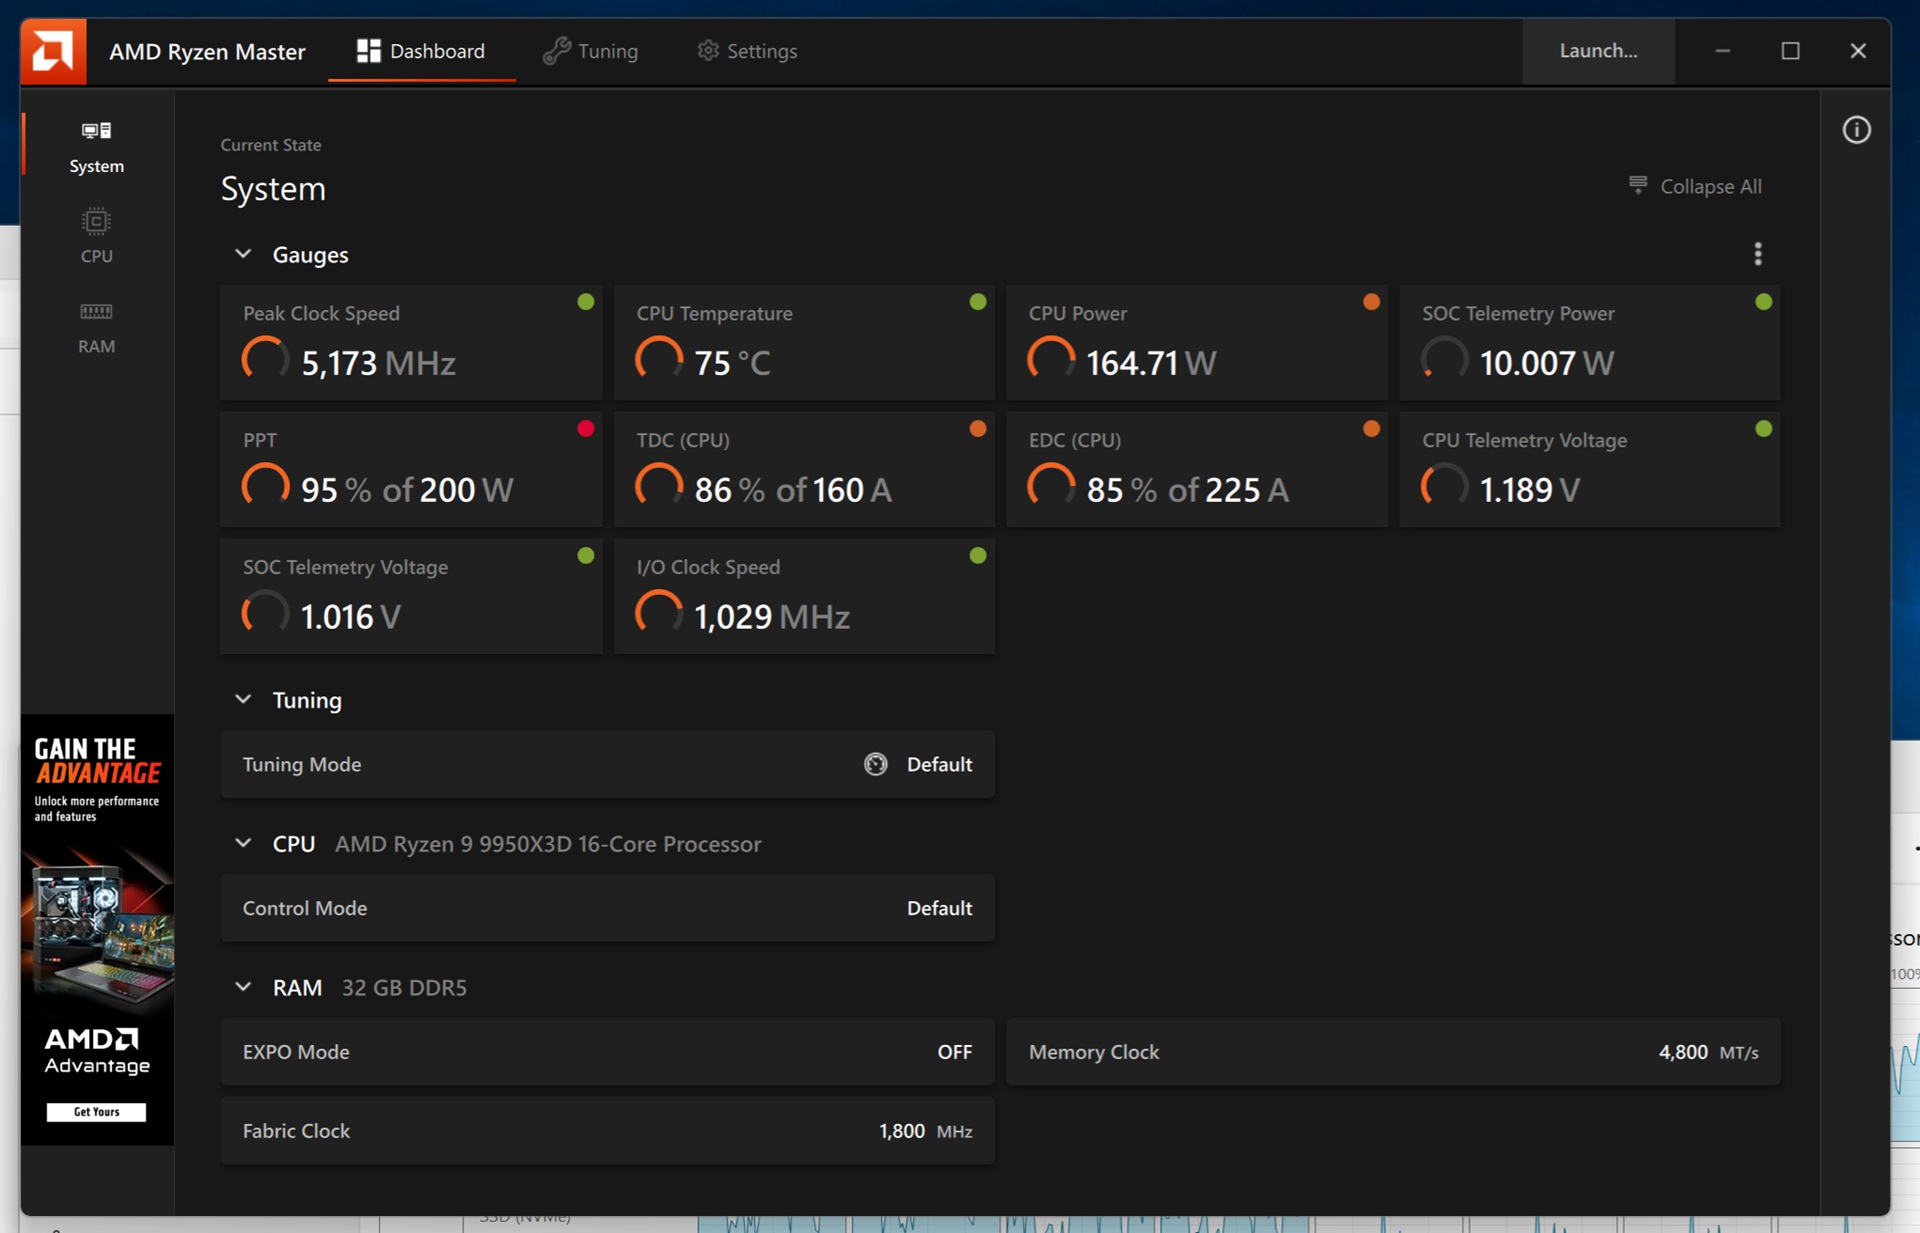Viewport: 1920px width, 1233px height.
Task: Collapse the CPU section chevron
Action: [243, 843]
